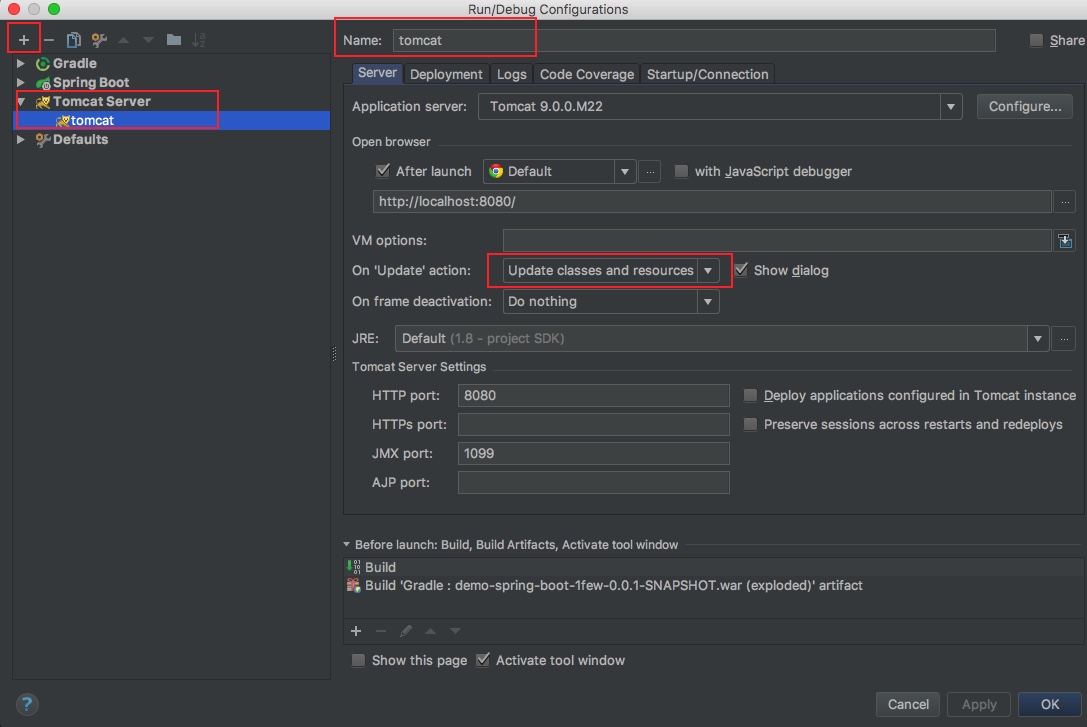Expand the Spring Boot tree node
1087x727 pixels.
click(21, 82)
